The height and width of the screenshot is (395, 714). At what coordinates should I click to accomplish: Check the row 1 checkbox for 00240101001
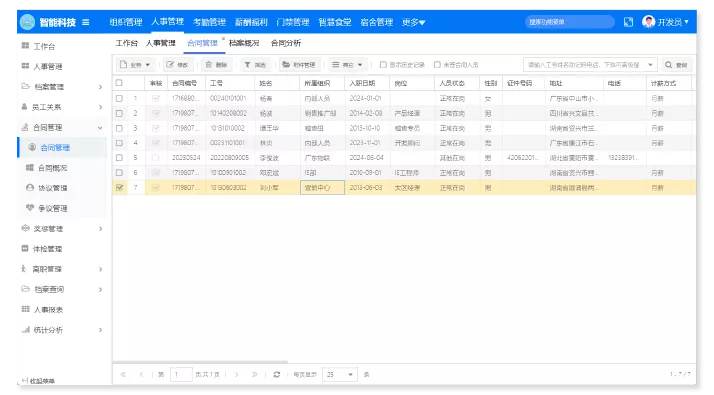[x=119, y=98]
